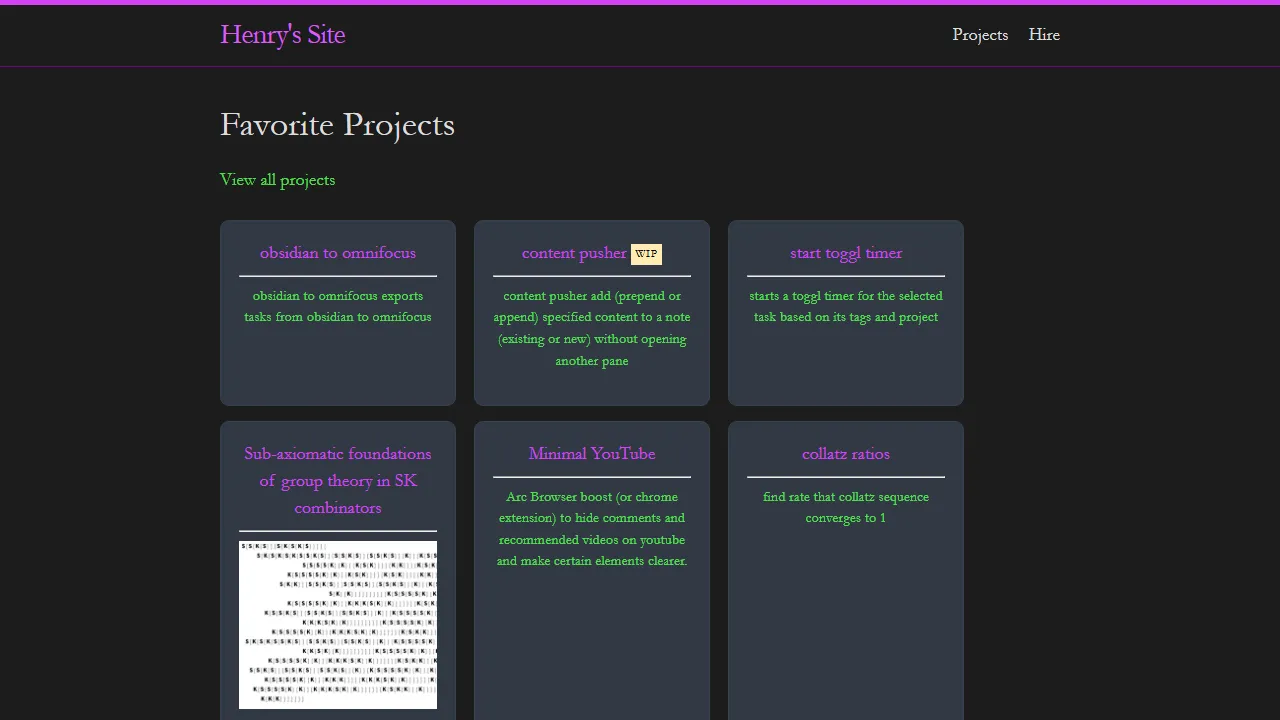This screenshot has width=1280, height=720.
Task: Click "View all projects"
Action: 277,180
